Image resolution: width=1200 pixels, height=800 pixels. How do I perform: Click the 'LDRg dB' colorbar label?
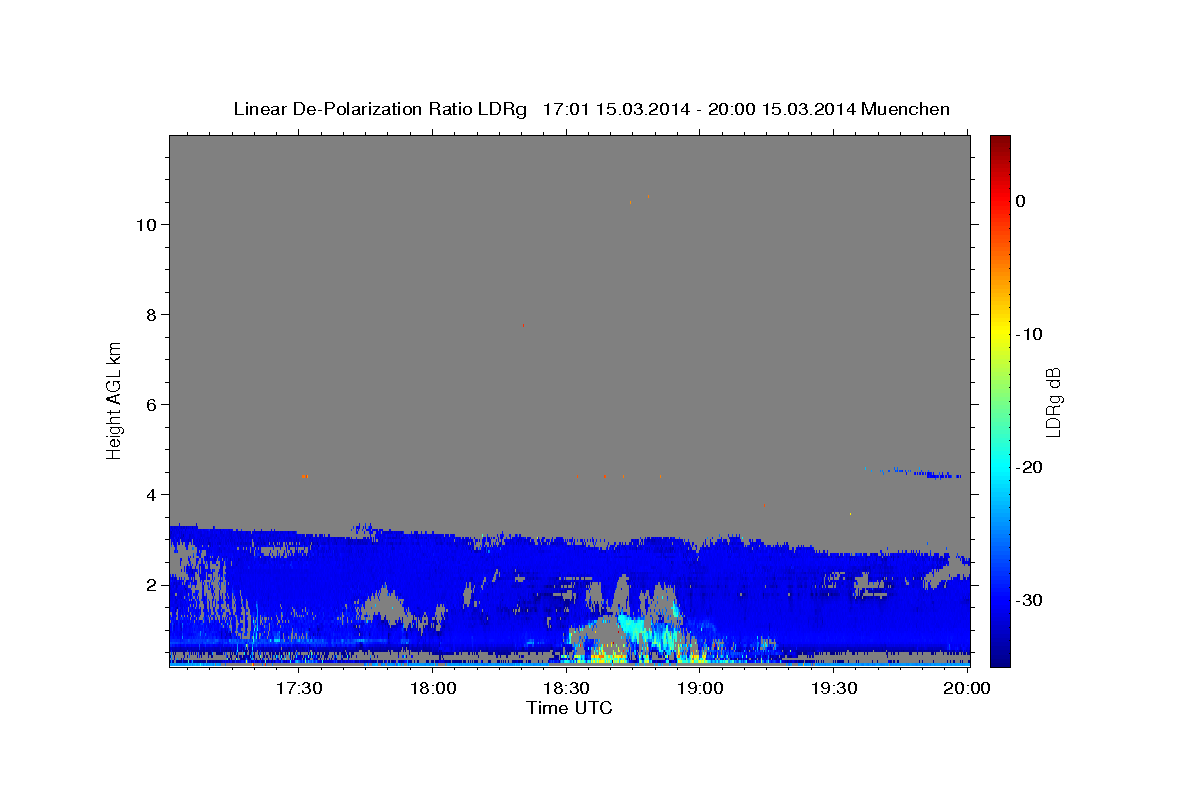(x=1053, y=402)
